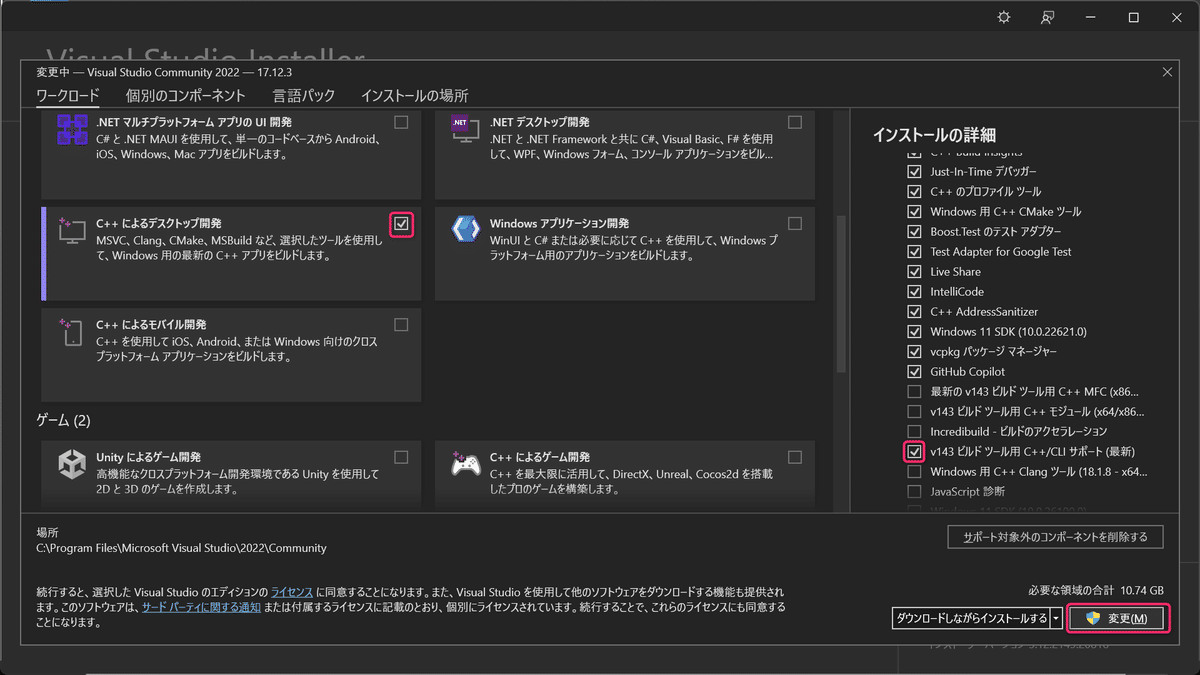Screen dimensions: 1200x675
Task: Click the shield icon on 変更 button
Action: tap(1092, 619)
